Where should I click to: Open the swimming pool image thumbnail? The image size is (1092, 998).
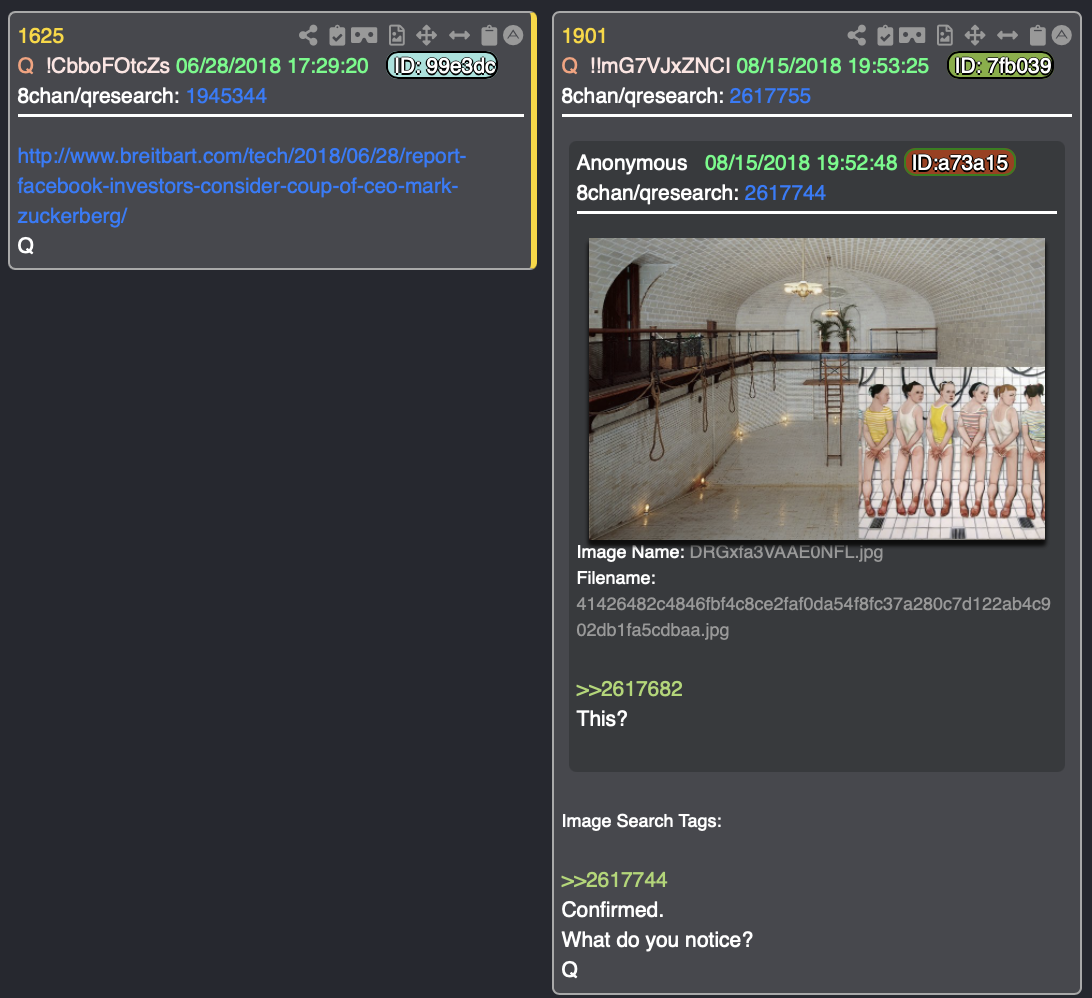tap(816, 389)
